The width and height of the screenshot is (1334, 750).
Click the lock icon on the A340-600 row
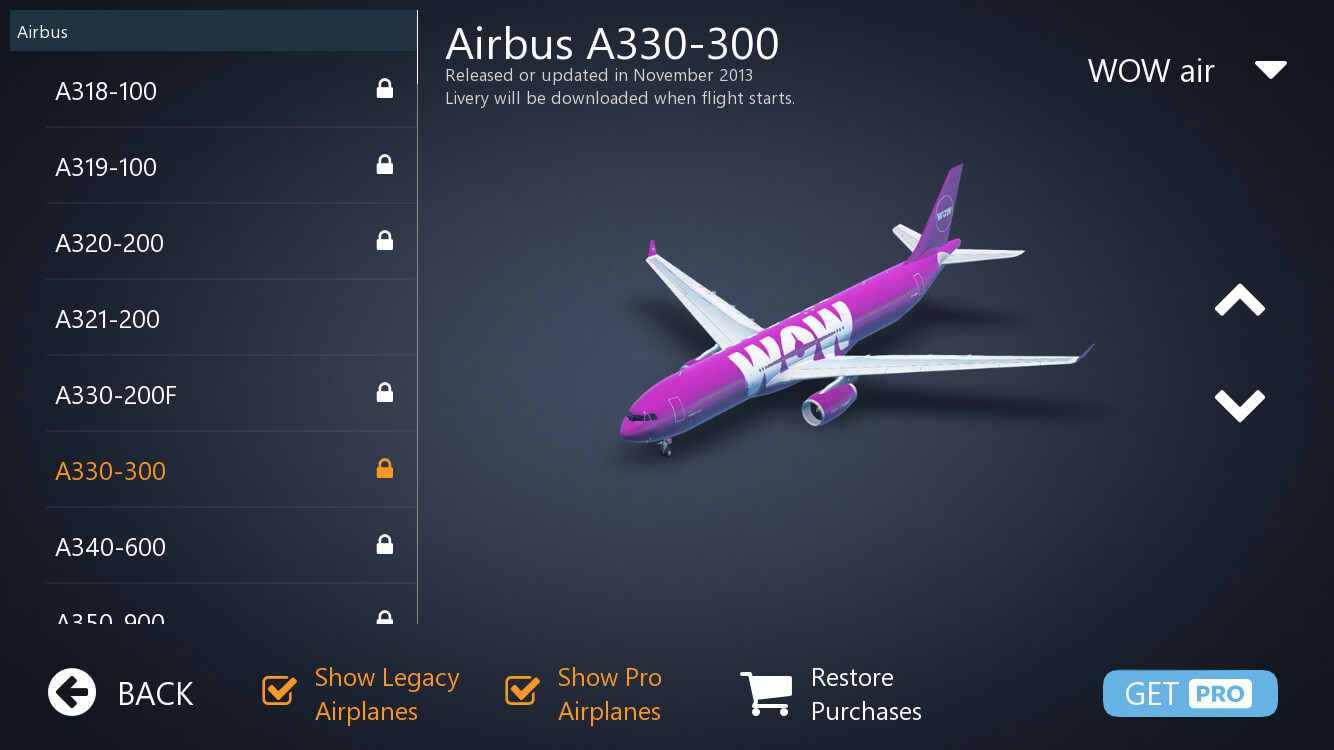[384, 545]
